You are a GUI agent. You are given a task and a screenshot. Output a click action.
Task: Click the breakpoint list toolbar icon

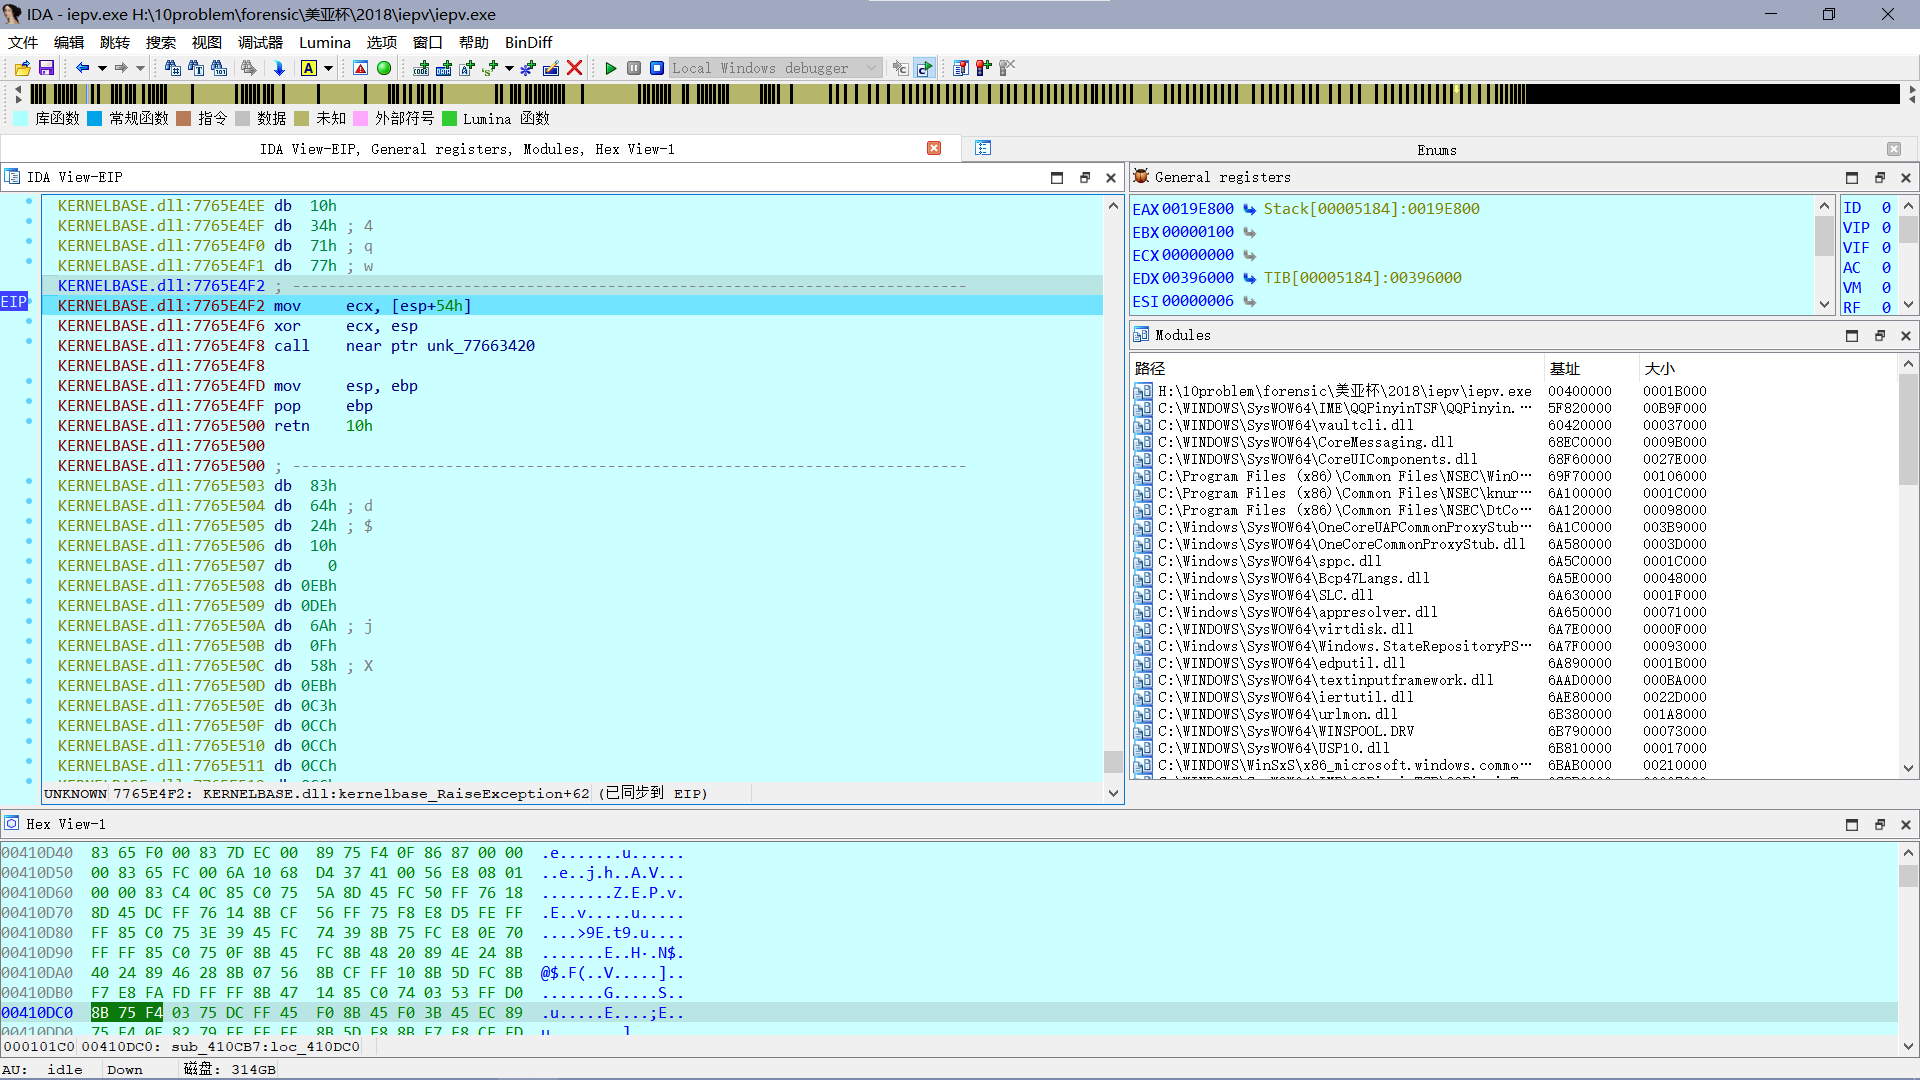coord(960,68)
